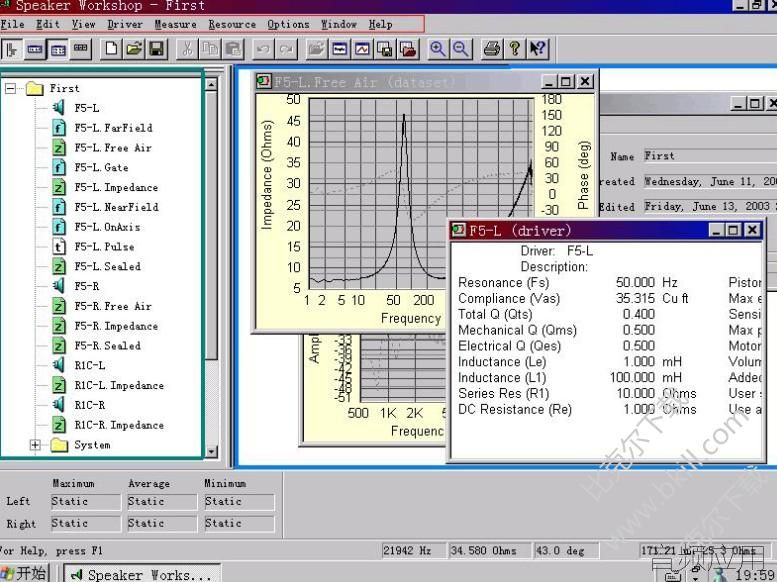The image size is (777, 582).
Task: Click the Speaker Workshop taskbar button
Action: pyautogui.click(x=142, y=575)
